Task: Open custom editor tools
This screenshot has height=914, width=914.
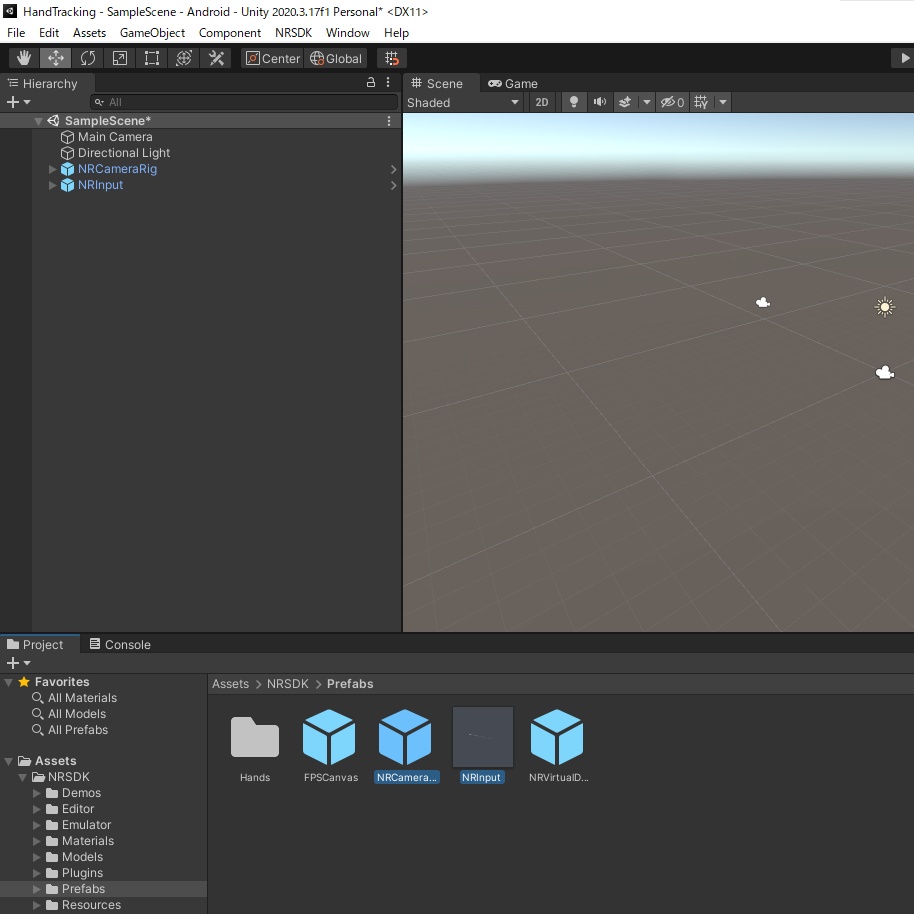Action: click(x=216, y=58)
